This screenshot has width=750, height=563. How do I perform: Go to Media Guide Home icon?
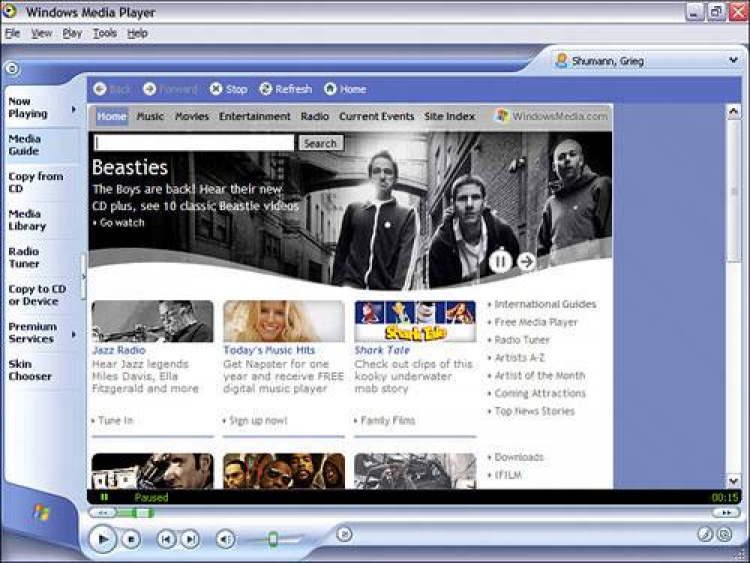[330, 89]
